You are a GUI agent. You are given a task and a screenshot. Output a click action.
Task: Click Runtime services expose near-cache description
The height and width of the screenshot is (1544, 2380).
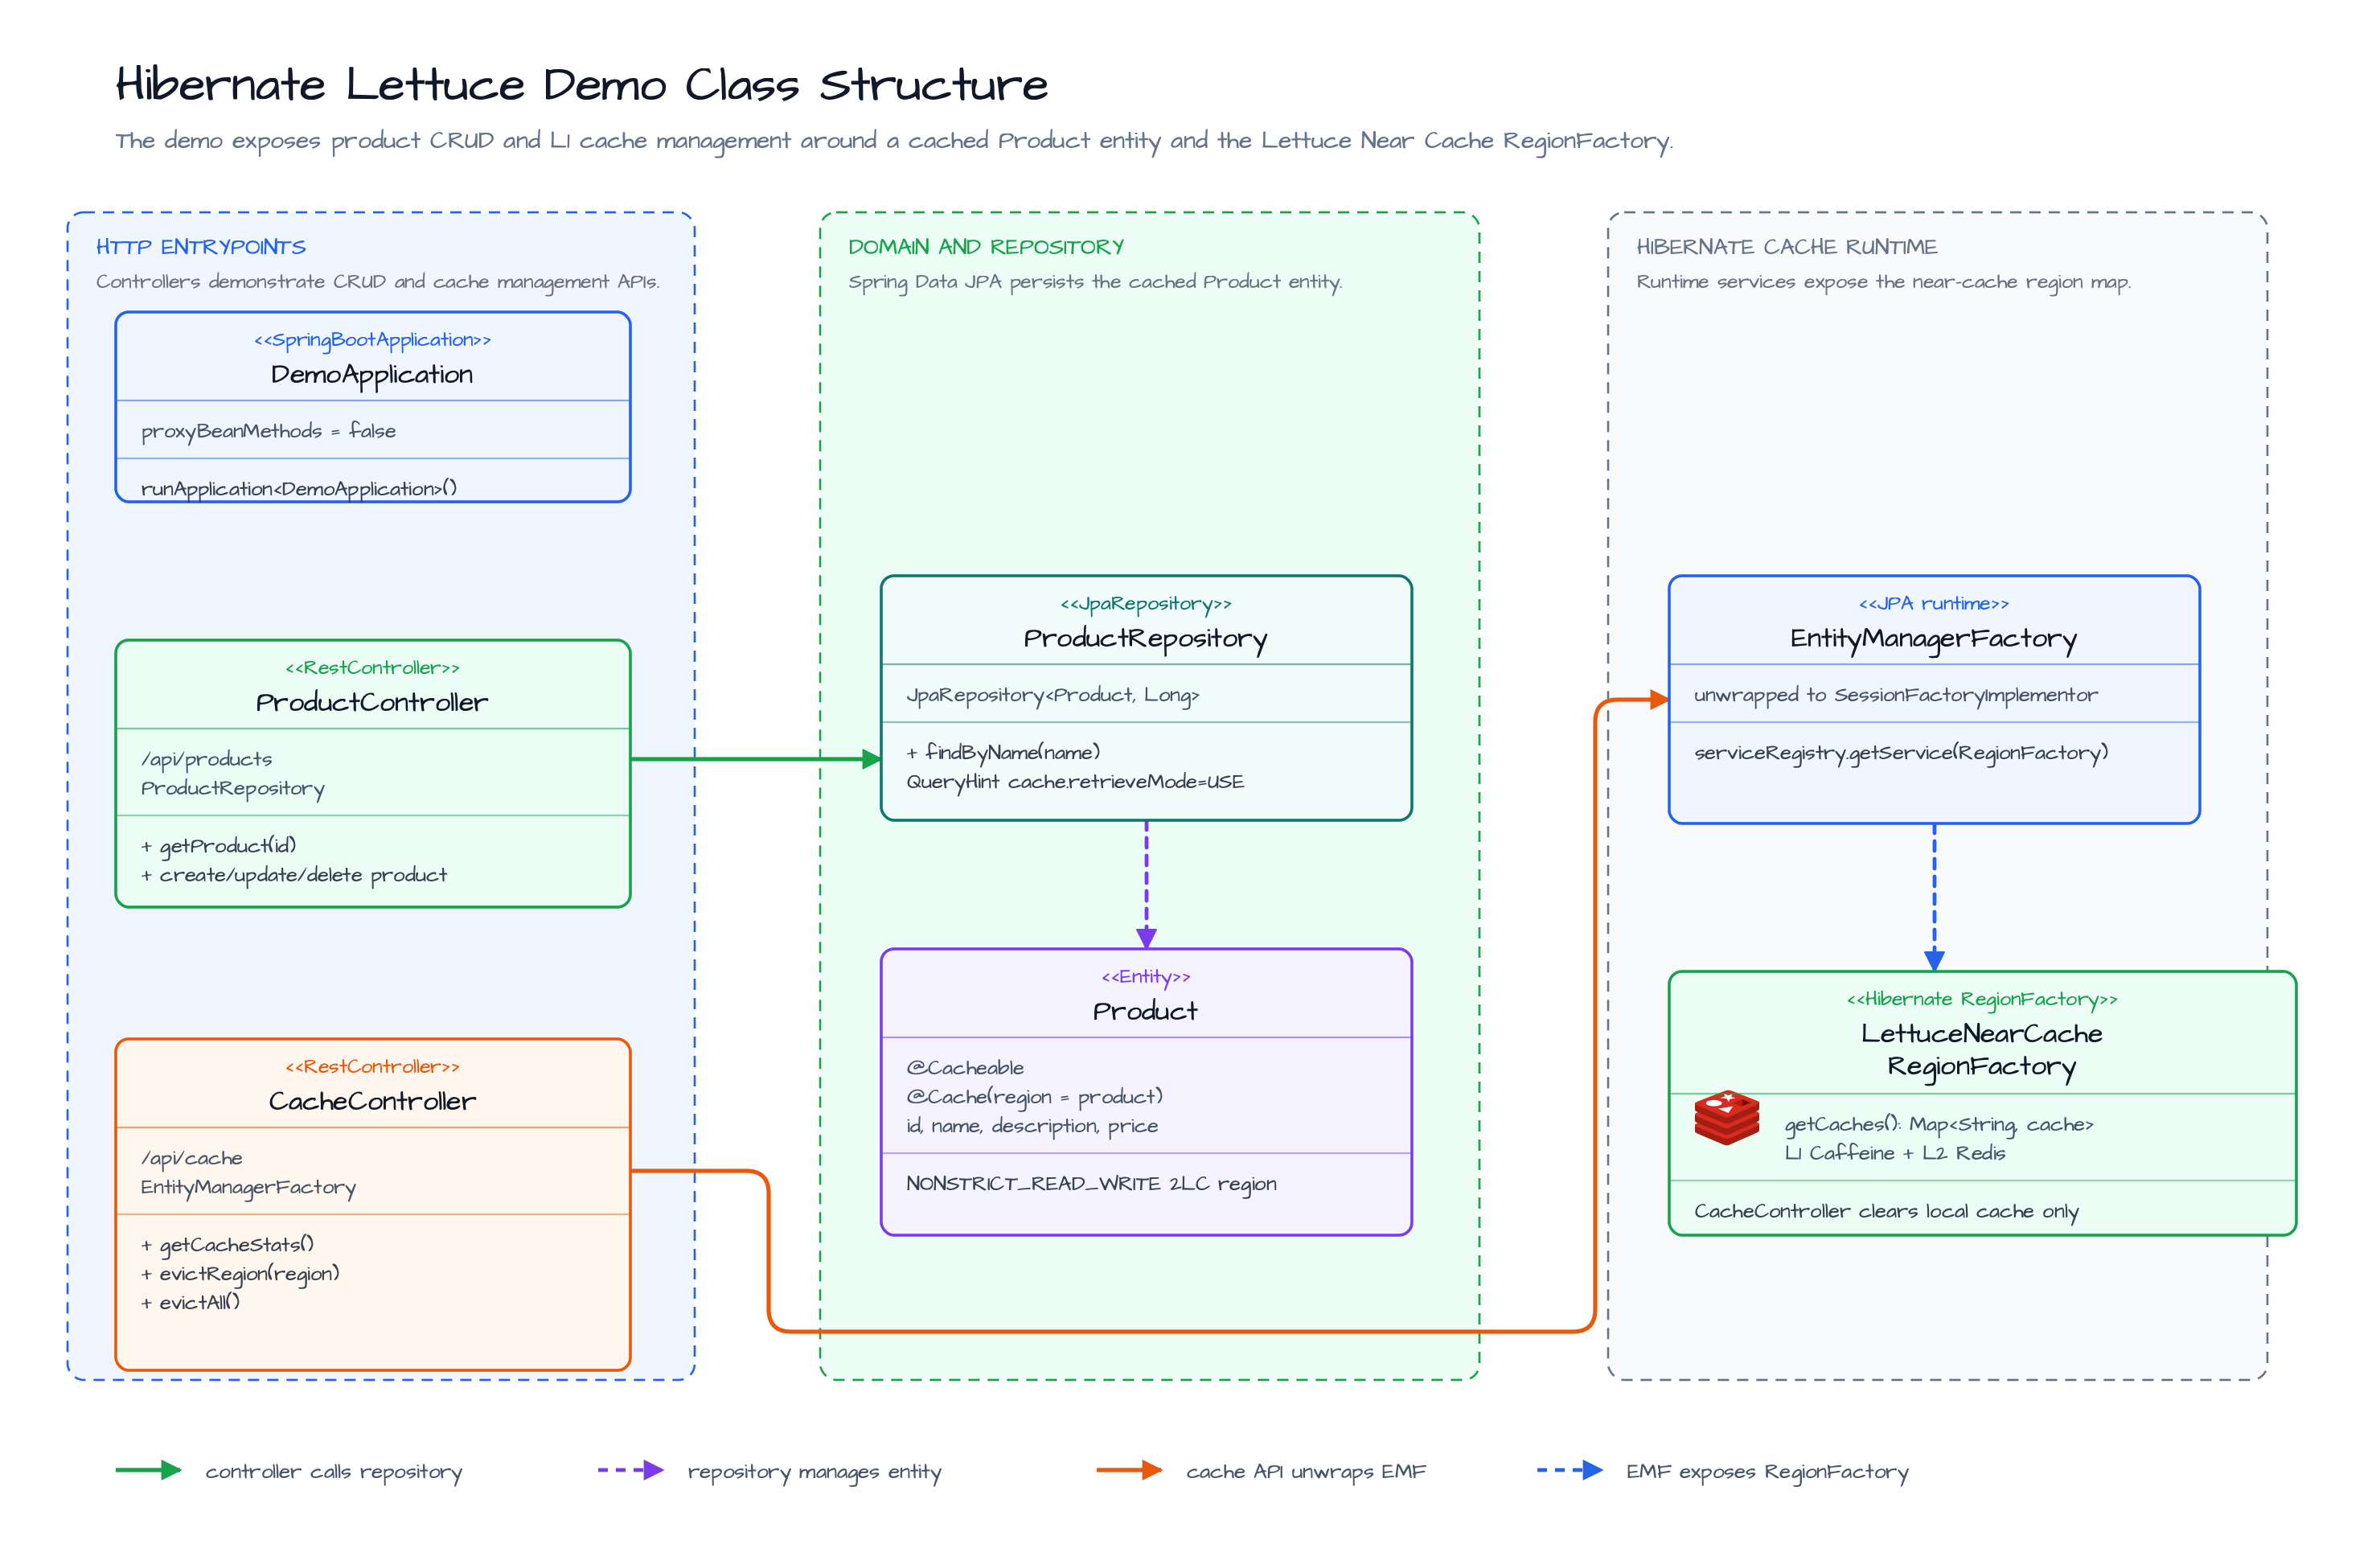(1883, 282)
